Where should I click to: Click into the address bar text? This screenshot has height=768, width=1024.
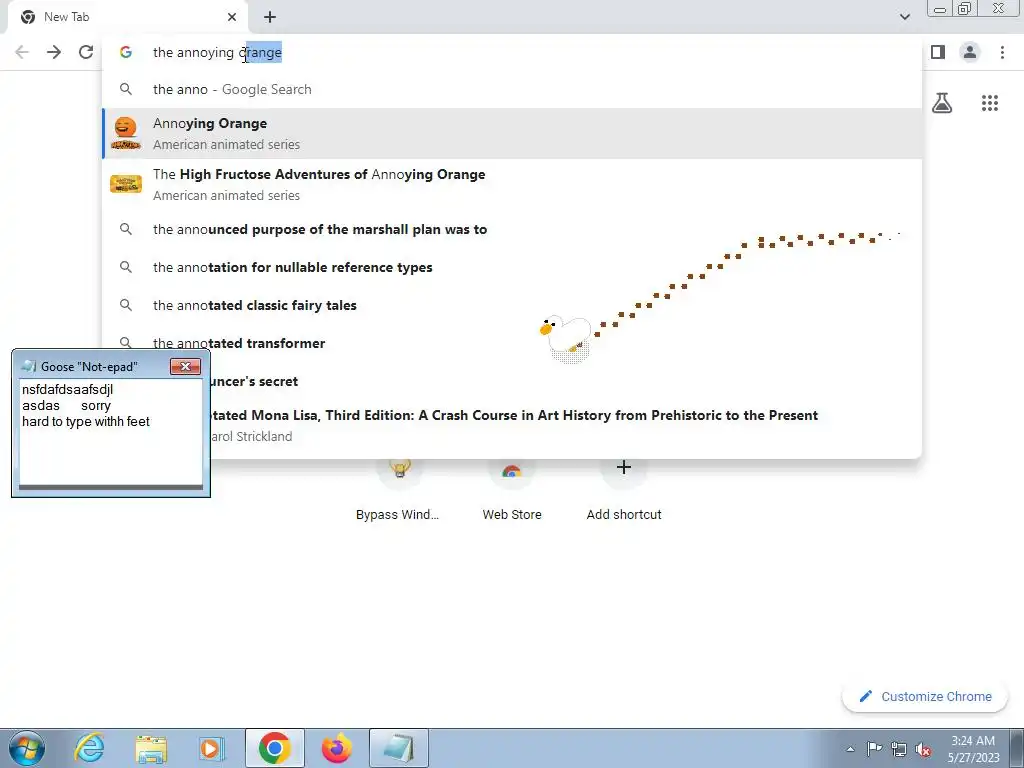[217, 52]
